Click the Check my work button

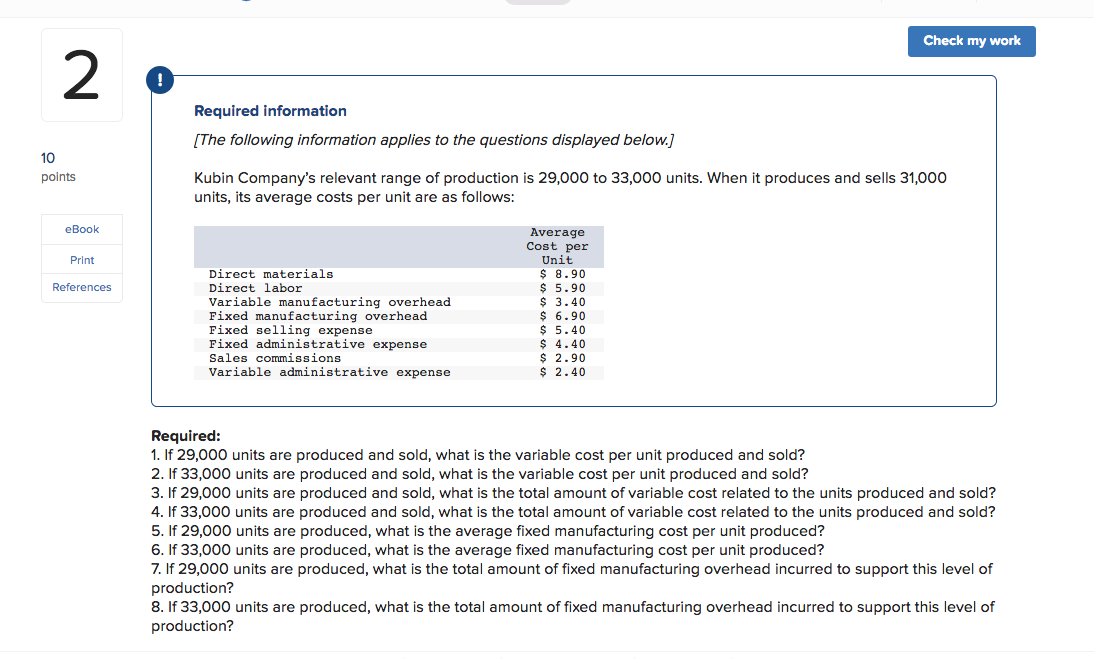(971, 41)
